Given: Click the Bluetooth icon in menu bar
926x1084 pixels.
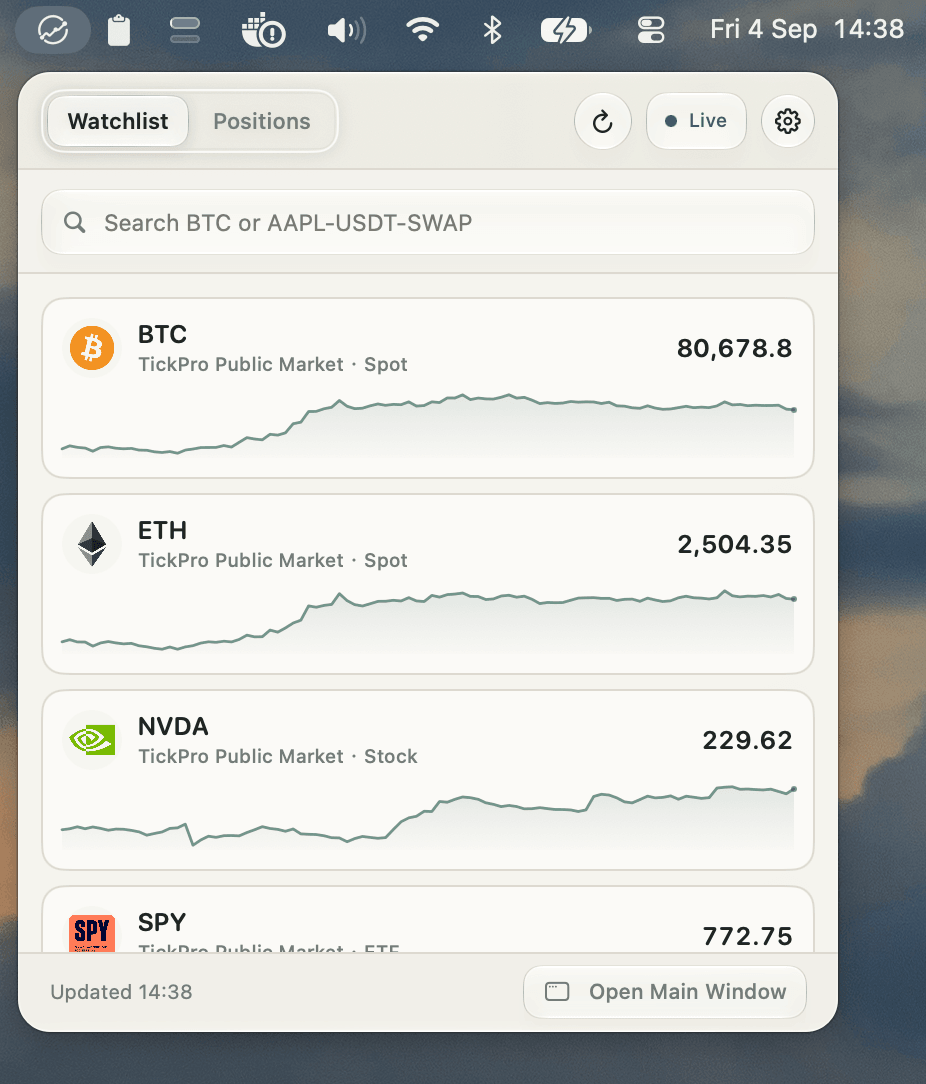Looking at the screenshot, I should (492, 30).
